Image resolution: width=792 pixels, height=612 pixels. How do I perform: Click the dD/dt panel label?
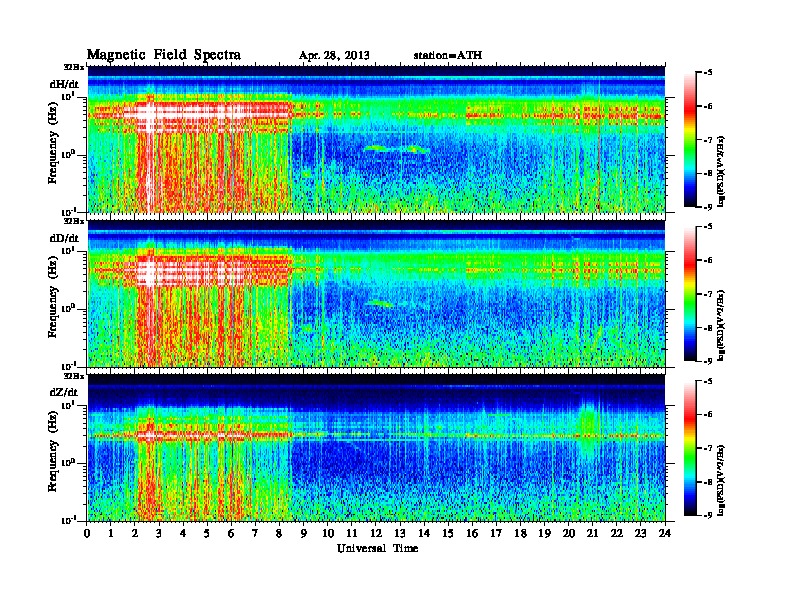coord(64,238)
